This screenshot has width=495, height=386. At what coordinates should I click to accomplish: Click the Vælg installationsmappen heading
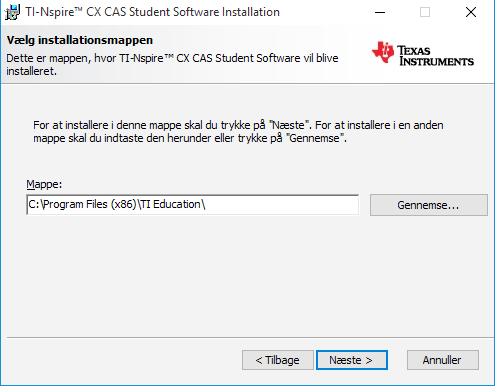(80, 40)
